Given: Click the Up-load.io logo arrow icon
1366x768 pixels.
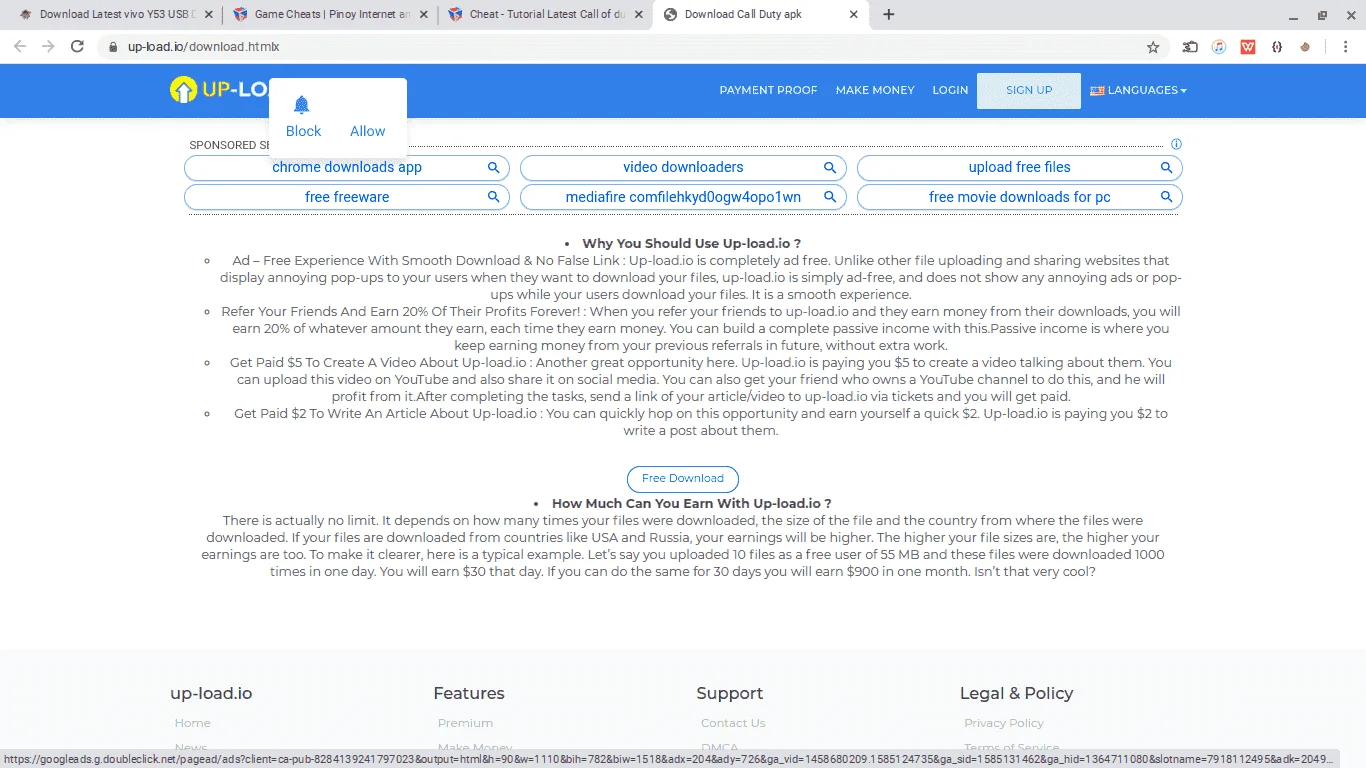Looking at the screenshot, I should [x=183, y=90].
